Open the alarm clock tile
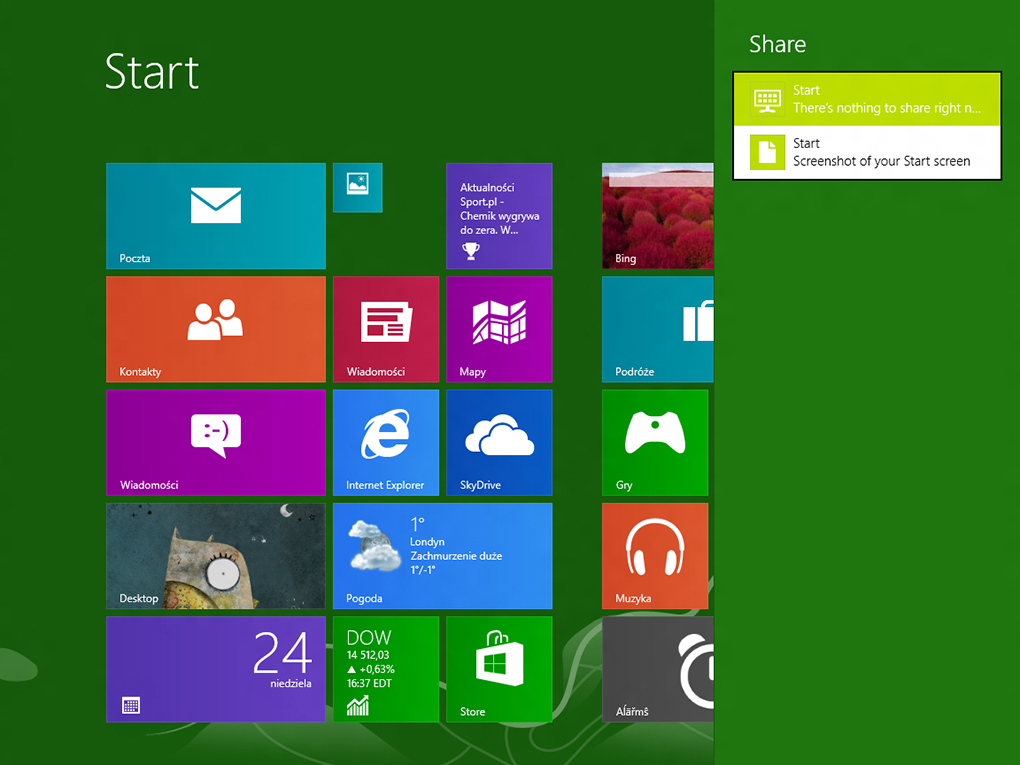The height and width of the screenshot is (765, 1020). (x=657, y=669)
